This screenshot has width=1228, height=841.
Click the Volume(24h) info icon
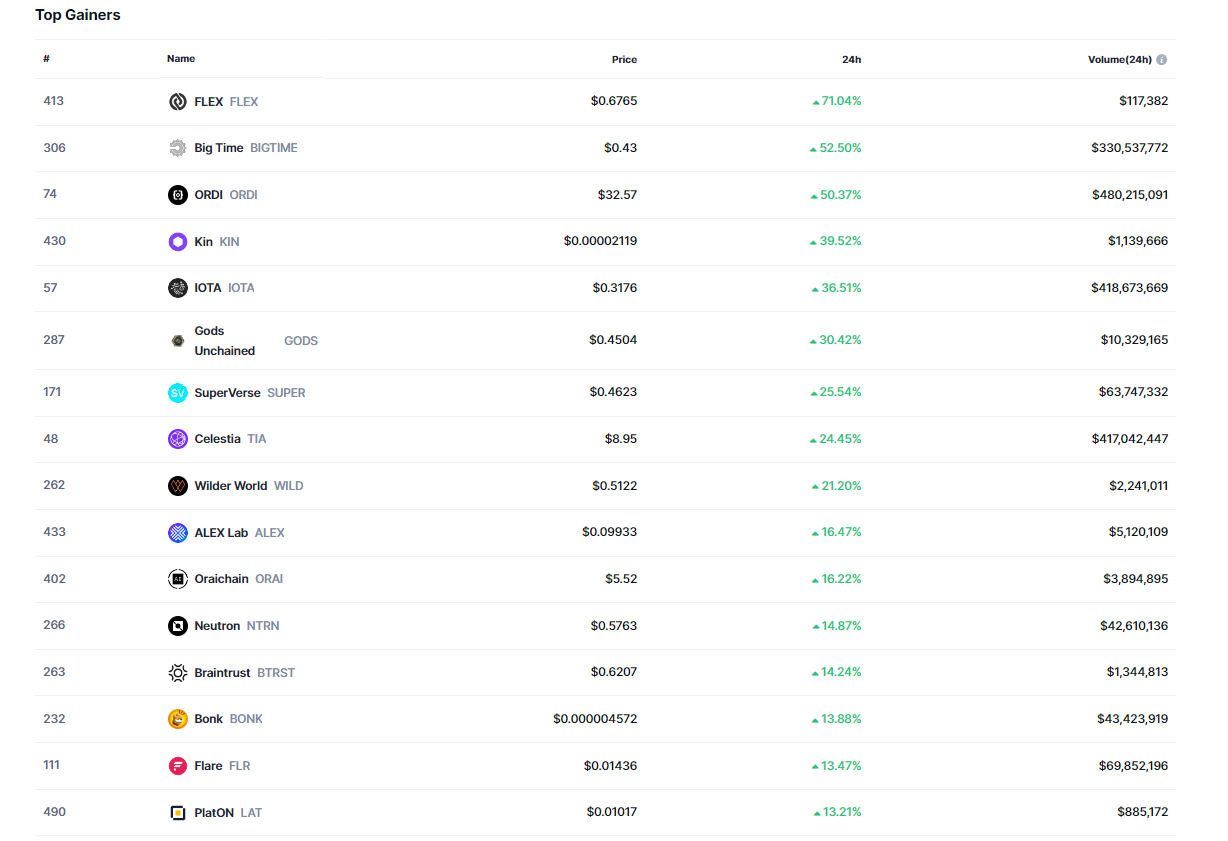pyautogui.click(x=1162, y=60)
